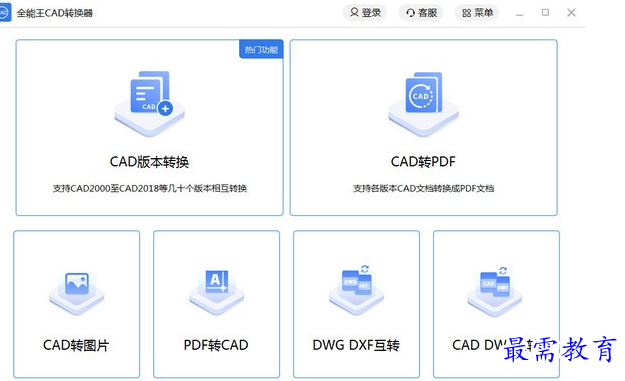
Task: Maximize the CAD converter window
Action: [x=545, y=13]
